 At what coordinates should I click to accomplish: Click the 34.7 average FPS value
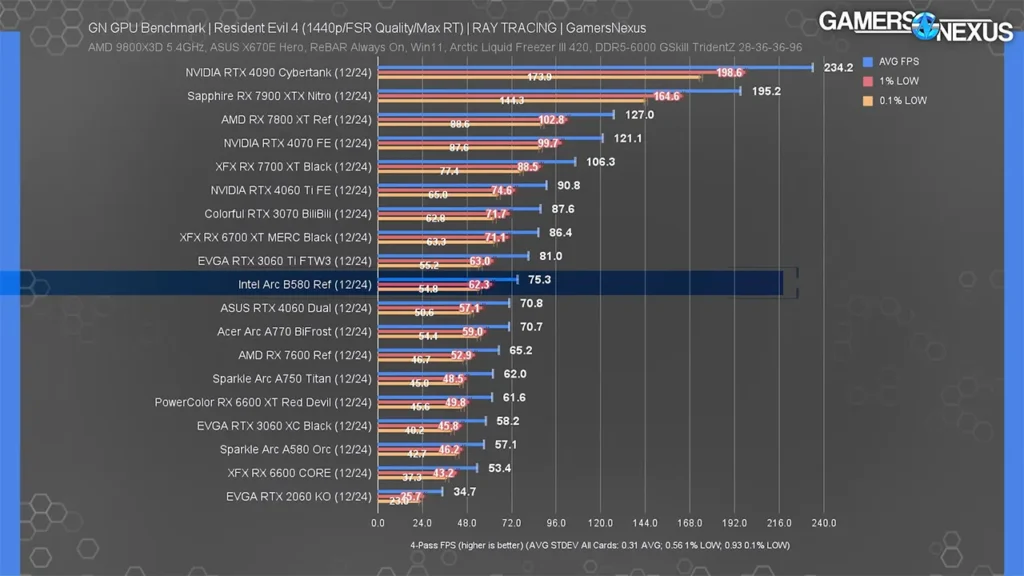click(464, 492)
